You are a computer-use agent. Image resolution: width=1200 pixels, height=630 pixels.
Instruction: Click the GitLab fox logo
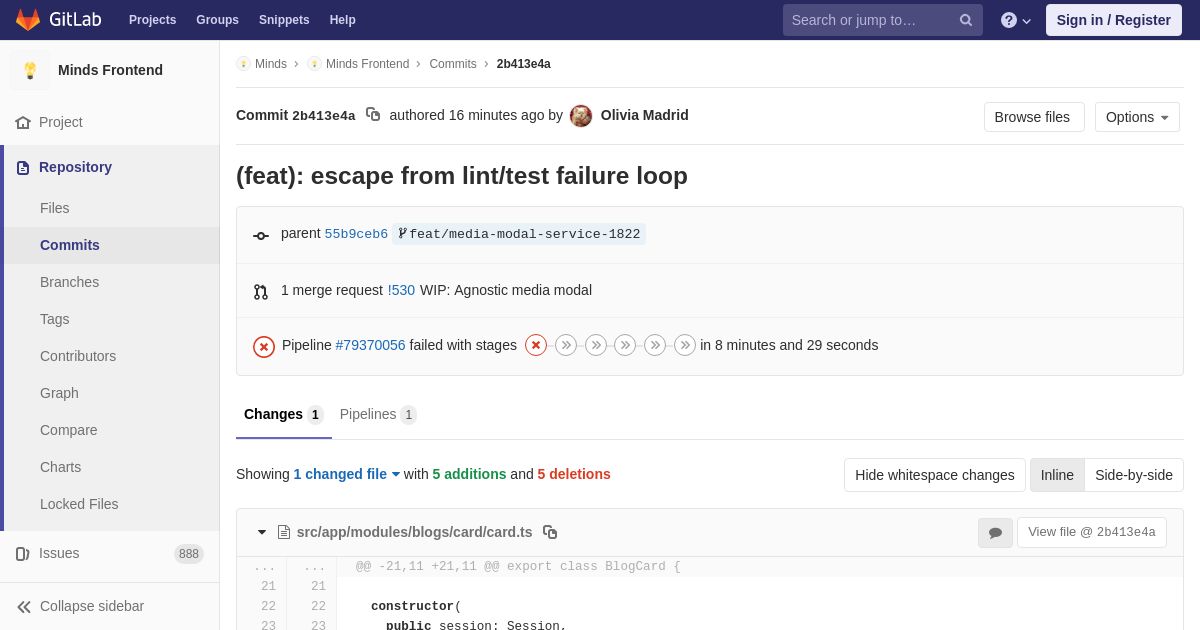click(x=28, y=20)
